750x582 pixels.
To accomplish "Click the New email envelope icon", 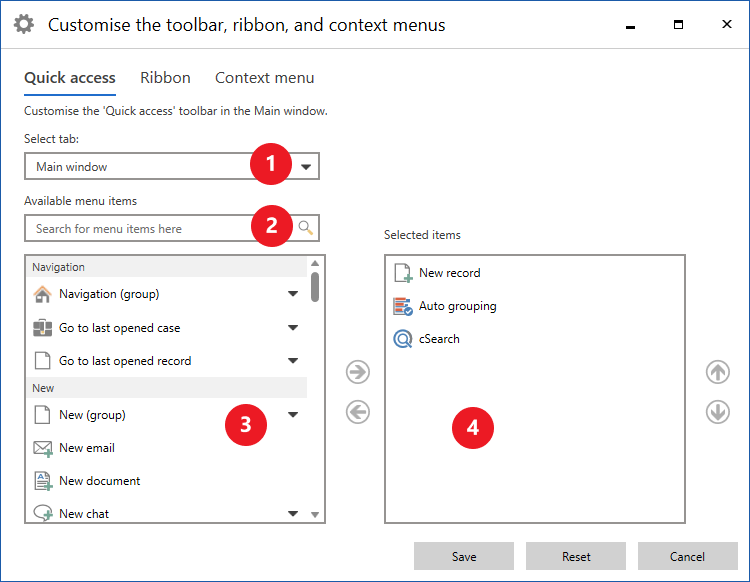I will tap(43, 449).
